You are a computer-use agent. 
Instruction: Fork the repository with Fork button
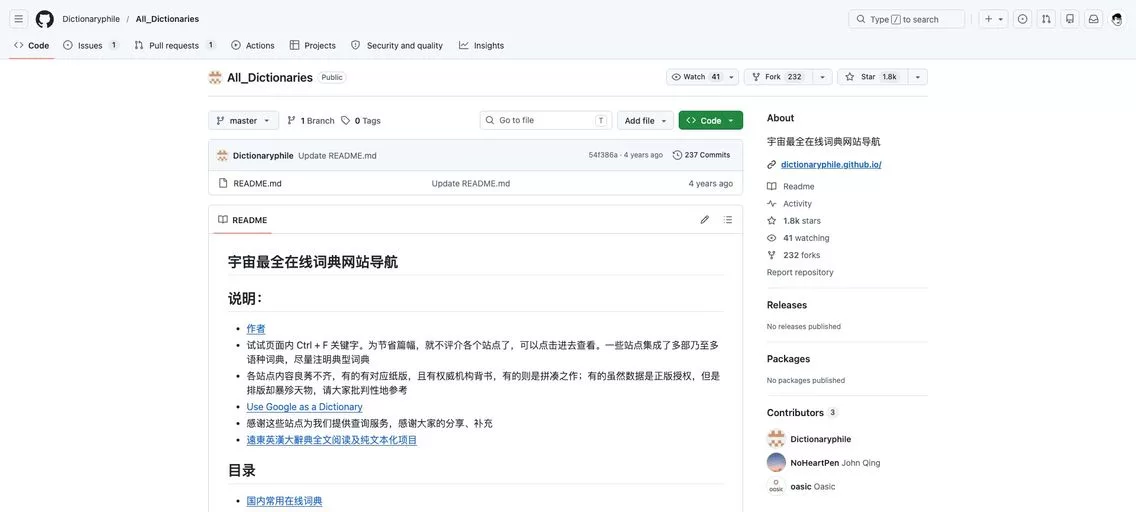click(x=777, y=77)
